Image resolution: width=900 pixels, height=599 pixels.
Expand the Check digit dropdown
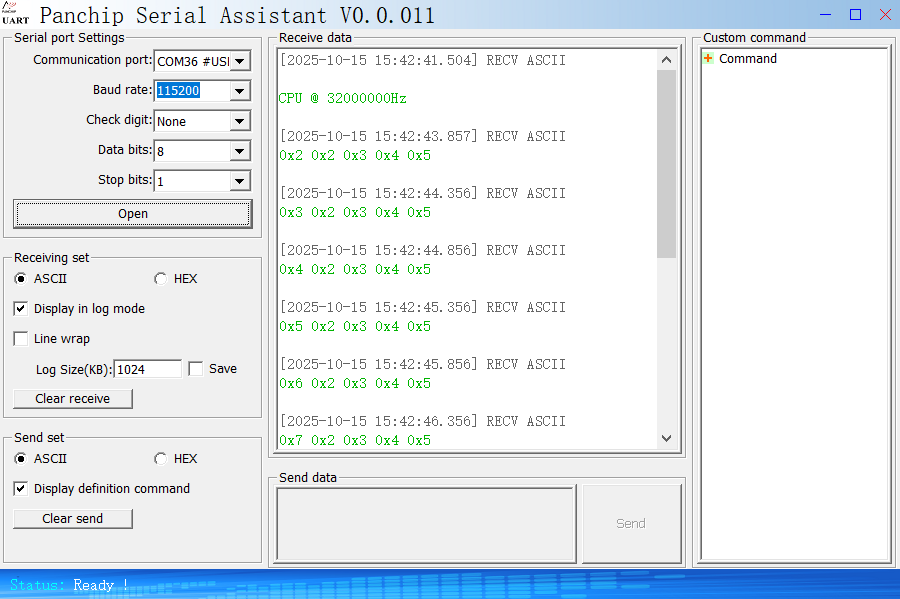click(x=239, y=121)
